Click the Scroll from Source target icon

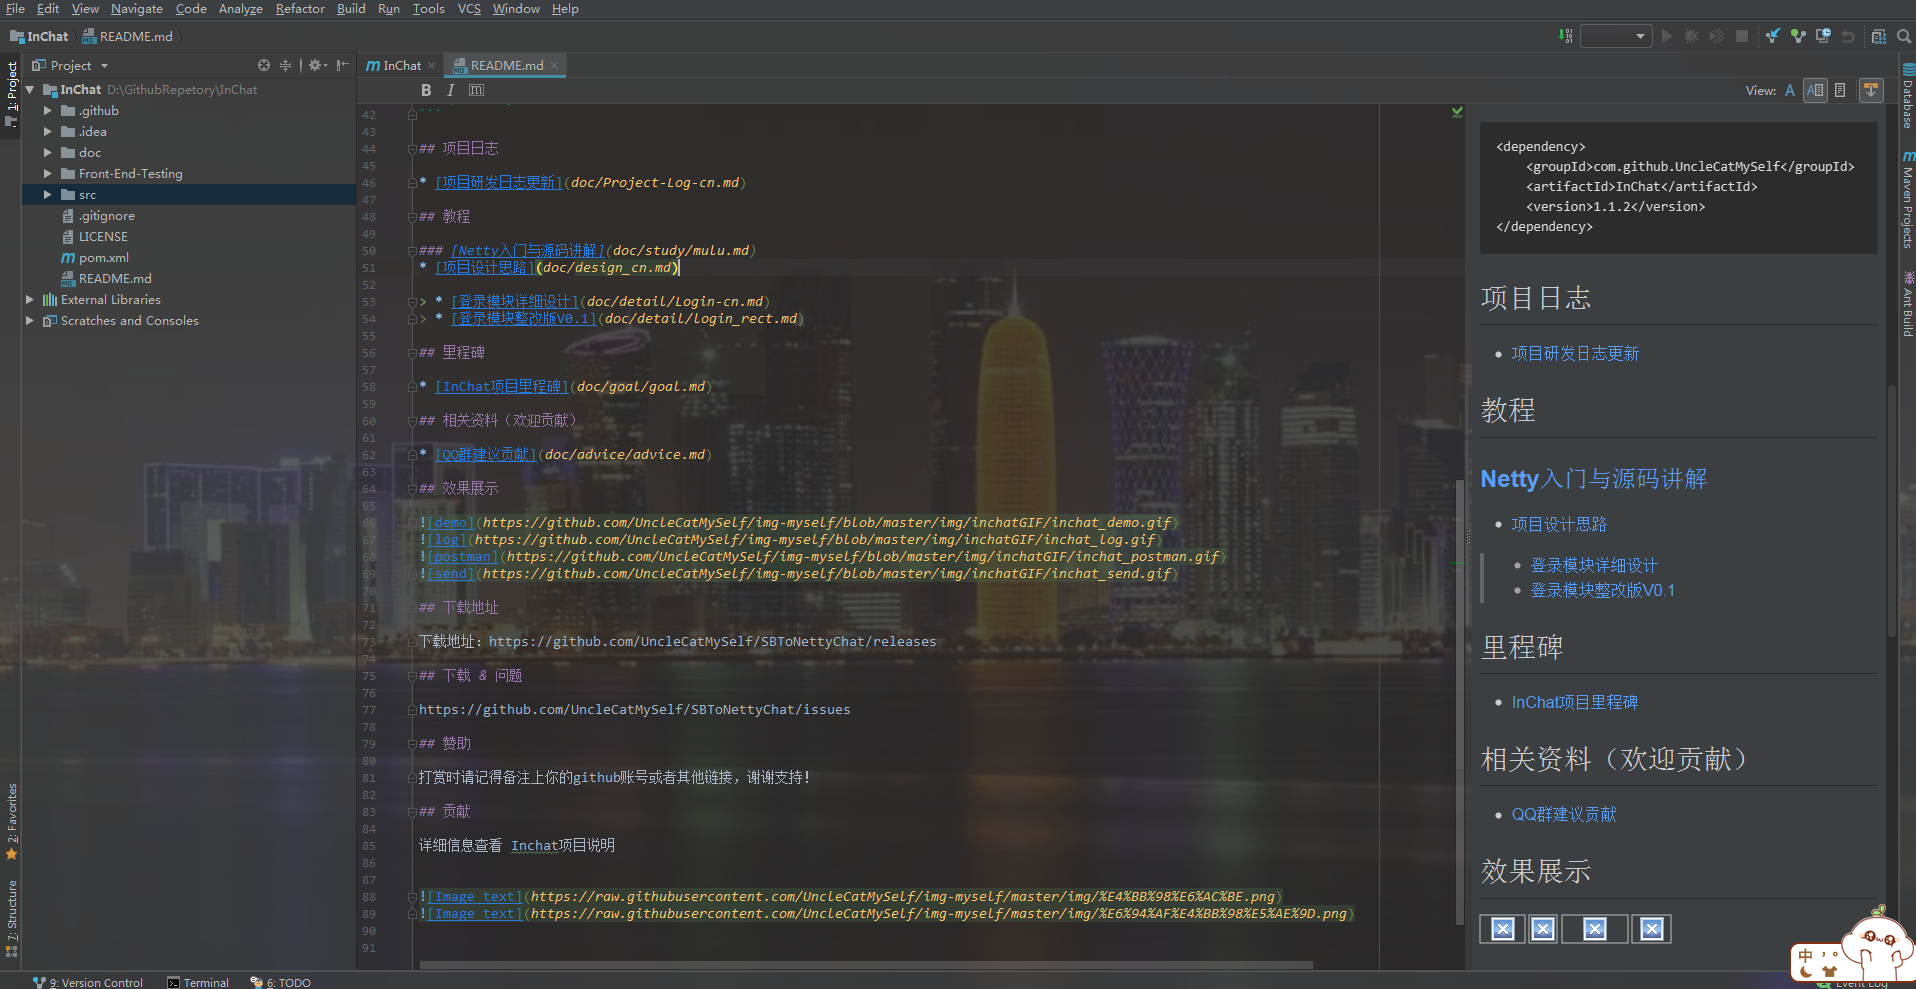tap(264, 65)
